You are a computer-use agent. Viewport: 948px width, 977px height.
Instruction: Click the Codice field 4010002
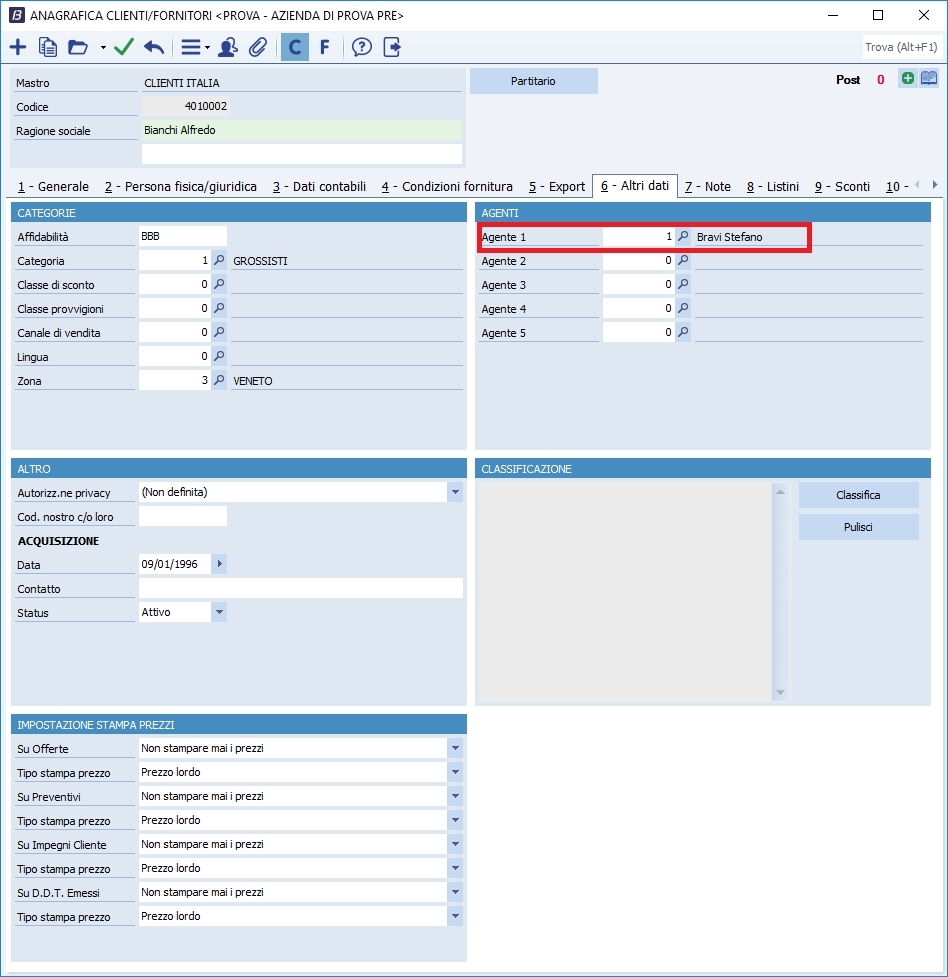tap(186, 106)
